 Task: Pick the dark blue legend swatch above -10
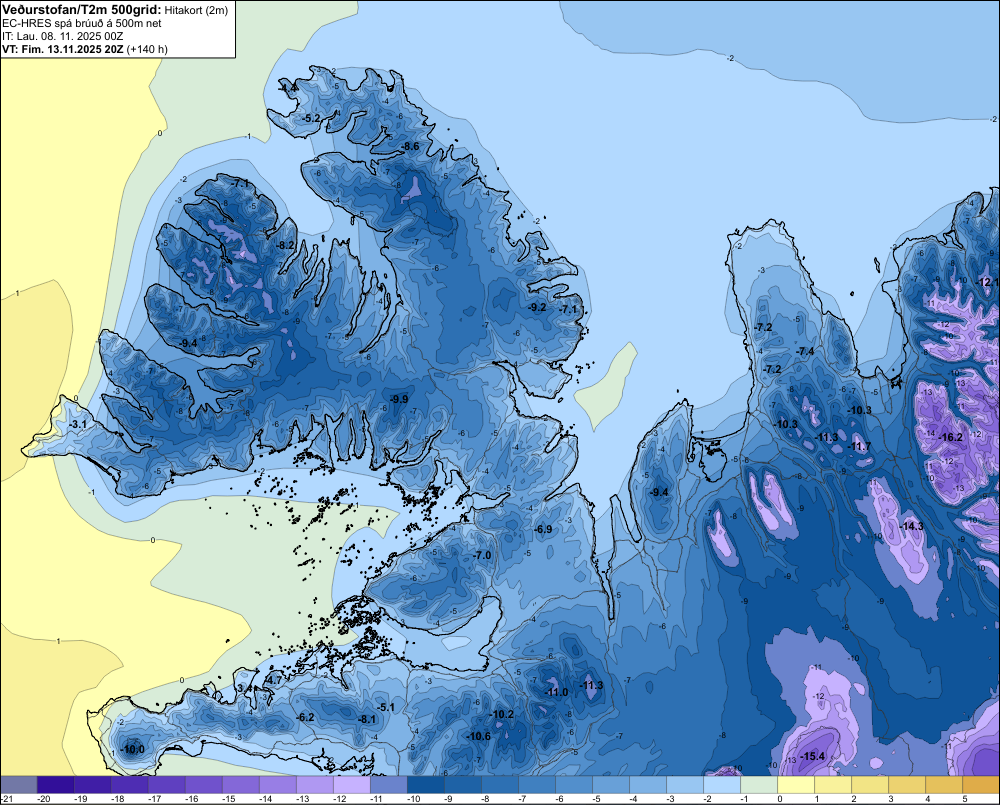[425, 785]
